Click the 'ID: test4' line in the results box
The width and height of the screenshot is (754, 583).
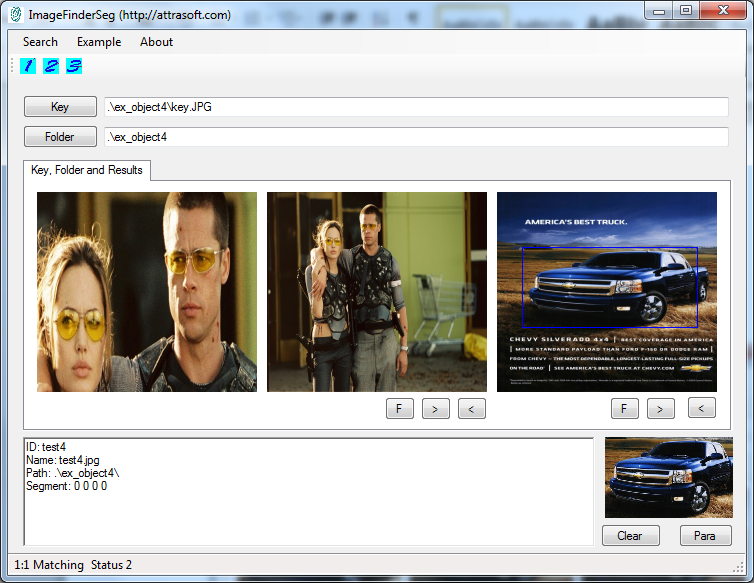[x=46, y=447]
